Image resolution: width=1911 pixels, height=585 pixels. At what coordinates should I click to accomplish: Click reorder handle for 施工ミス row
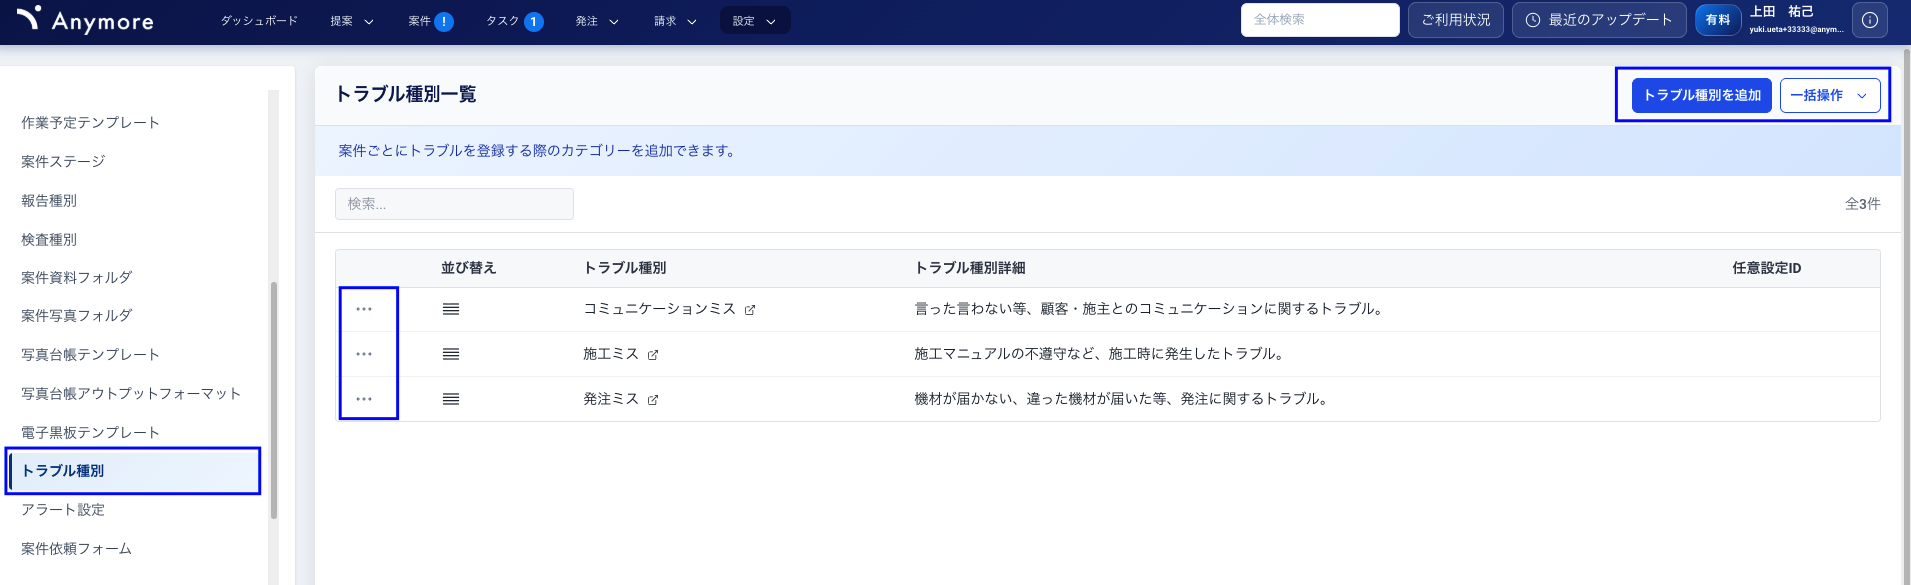(x=451, y=354)
